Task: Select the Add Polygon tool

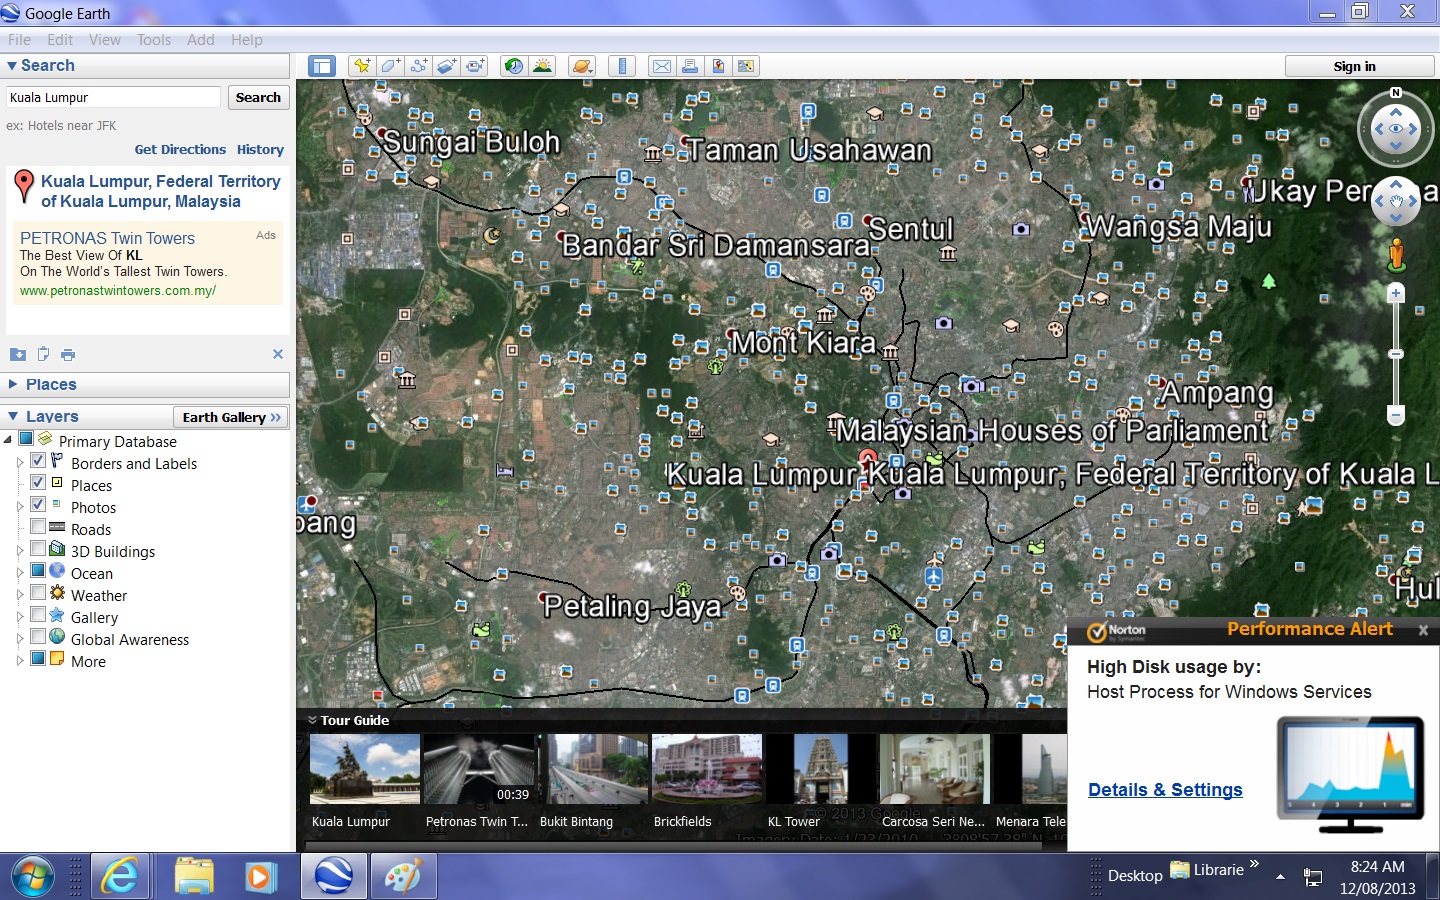Action: [x=390, y=66]
